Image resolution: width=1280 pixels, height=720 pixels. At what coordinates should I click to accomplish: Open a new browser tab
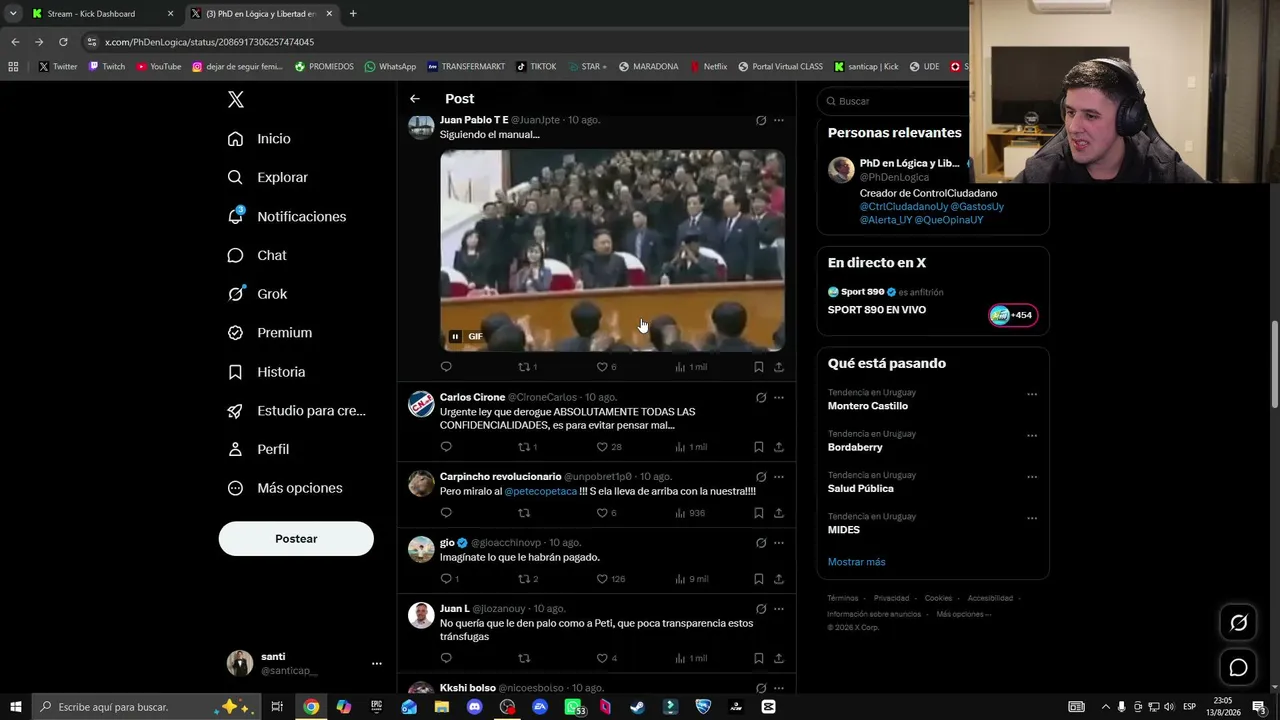pyautogui.click(x=353, y=14)
